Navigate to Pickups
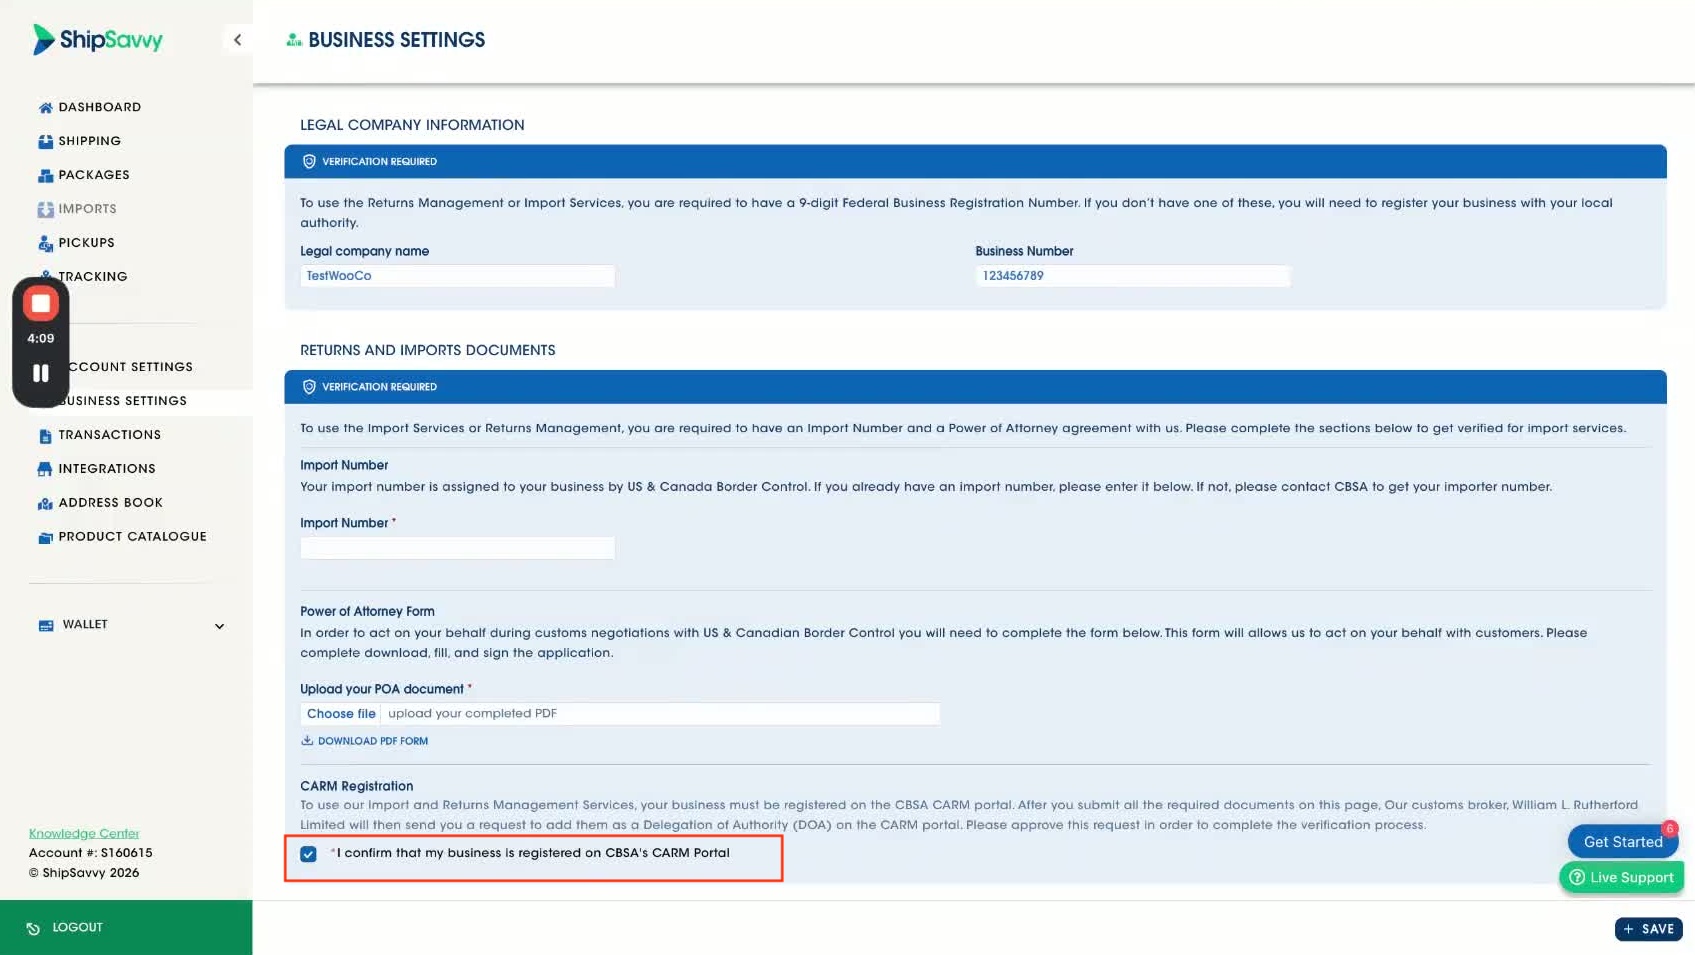Screen dimensions: 1695x955 [86, 243]
